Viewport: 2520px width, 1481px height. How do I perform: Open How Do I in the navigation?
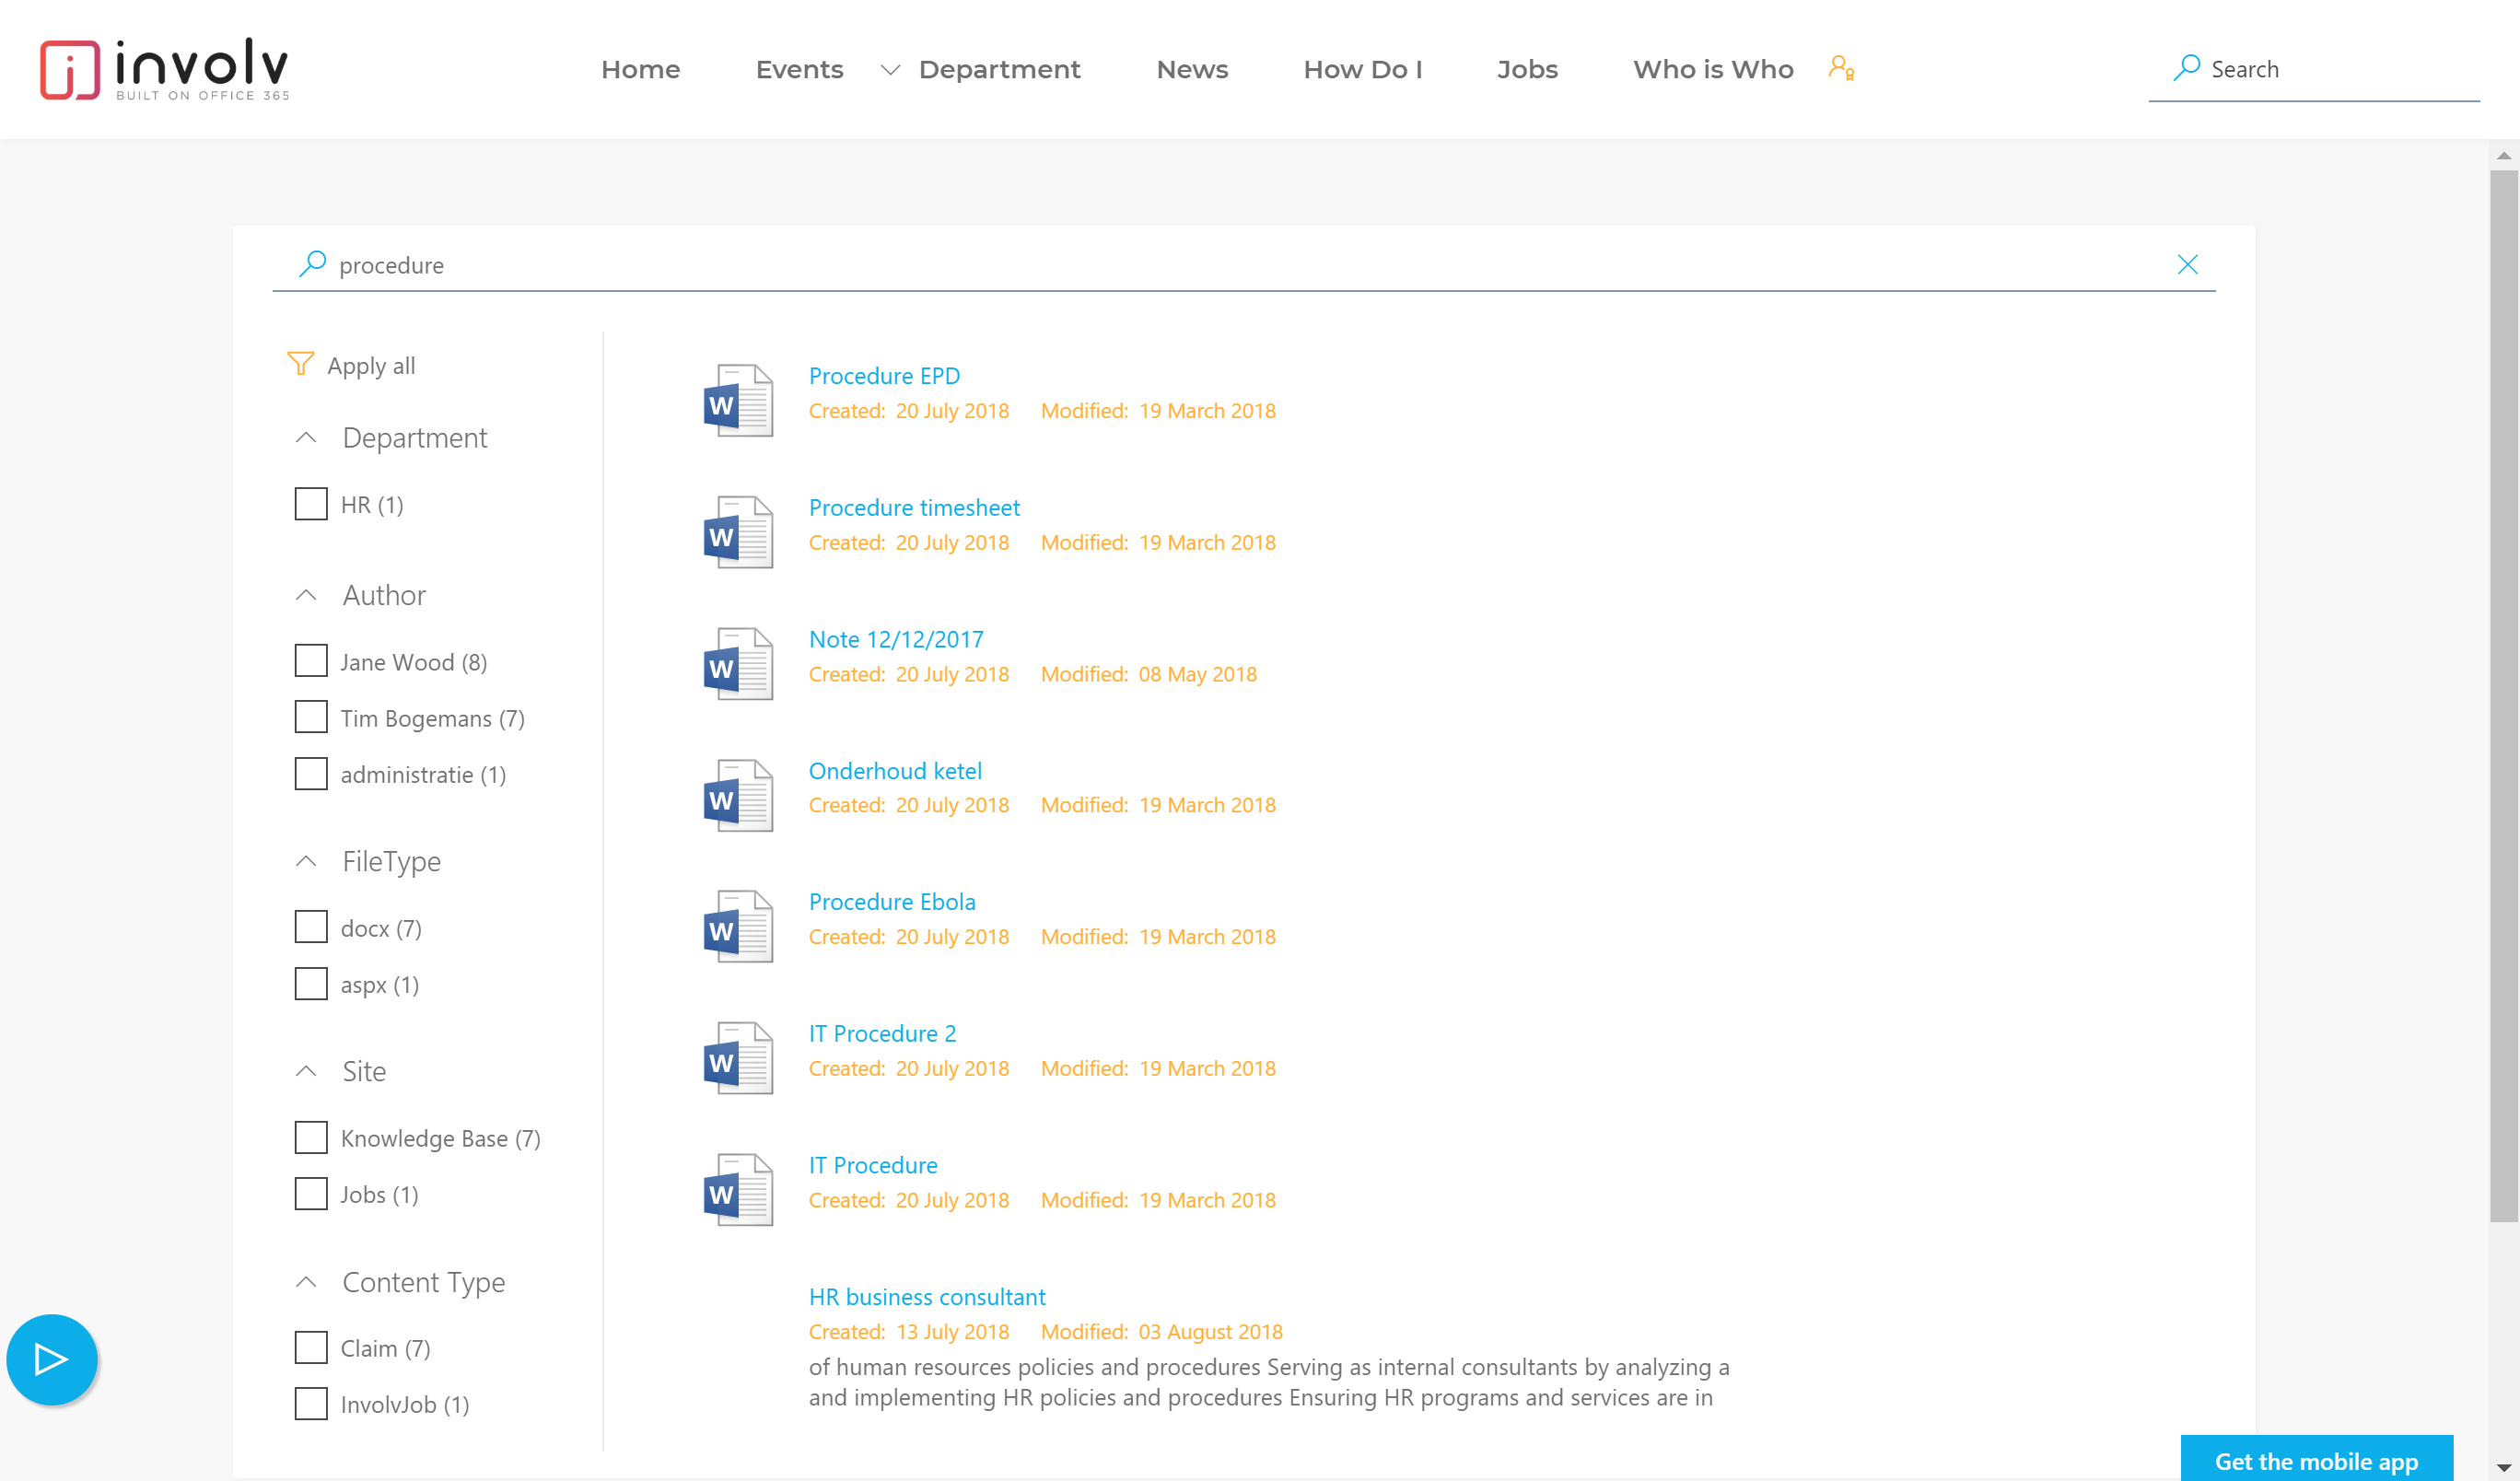coord(1362,69)
